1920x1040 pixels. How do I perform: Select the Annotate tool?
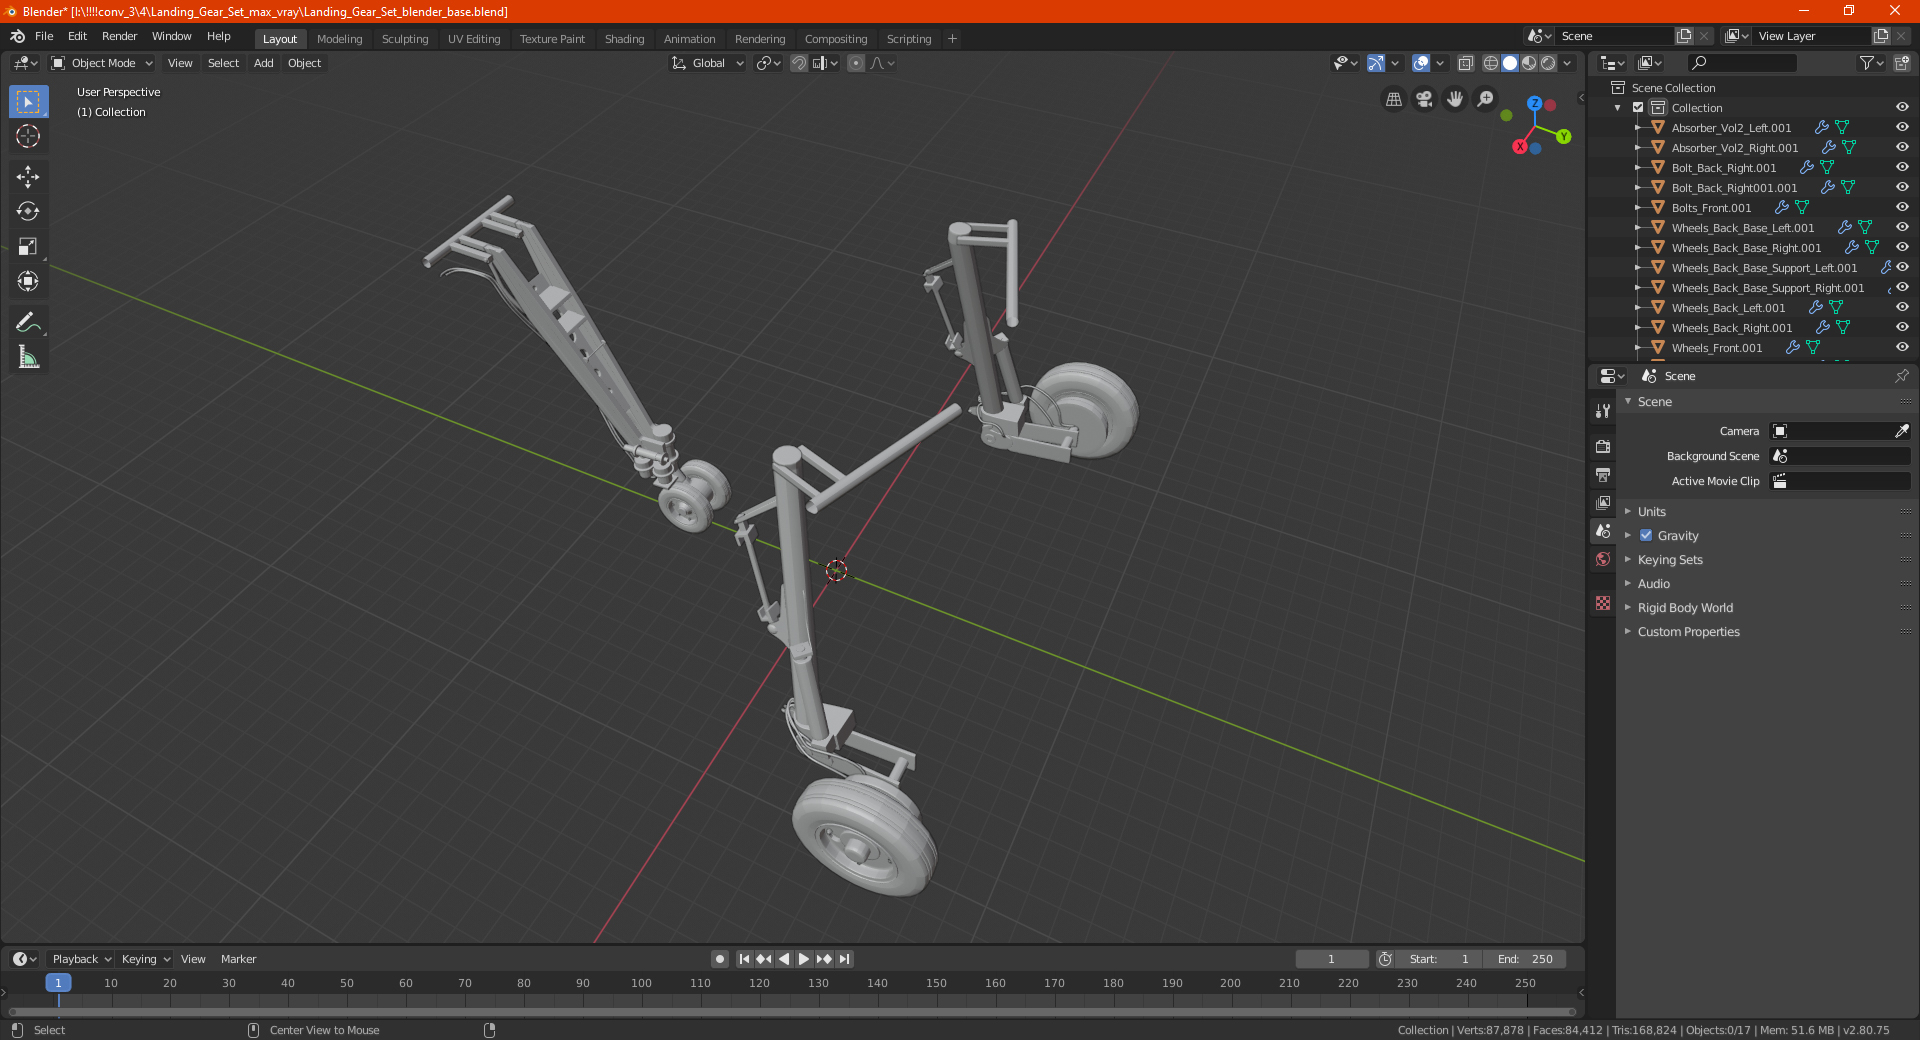click(x=28, y=322)
